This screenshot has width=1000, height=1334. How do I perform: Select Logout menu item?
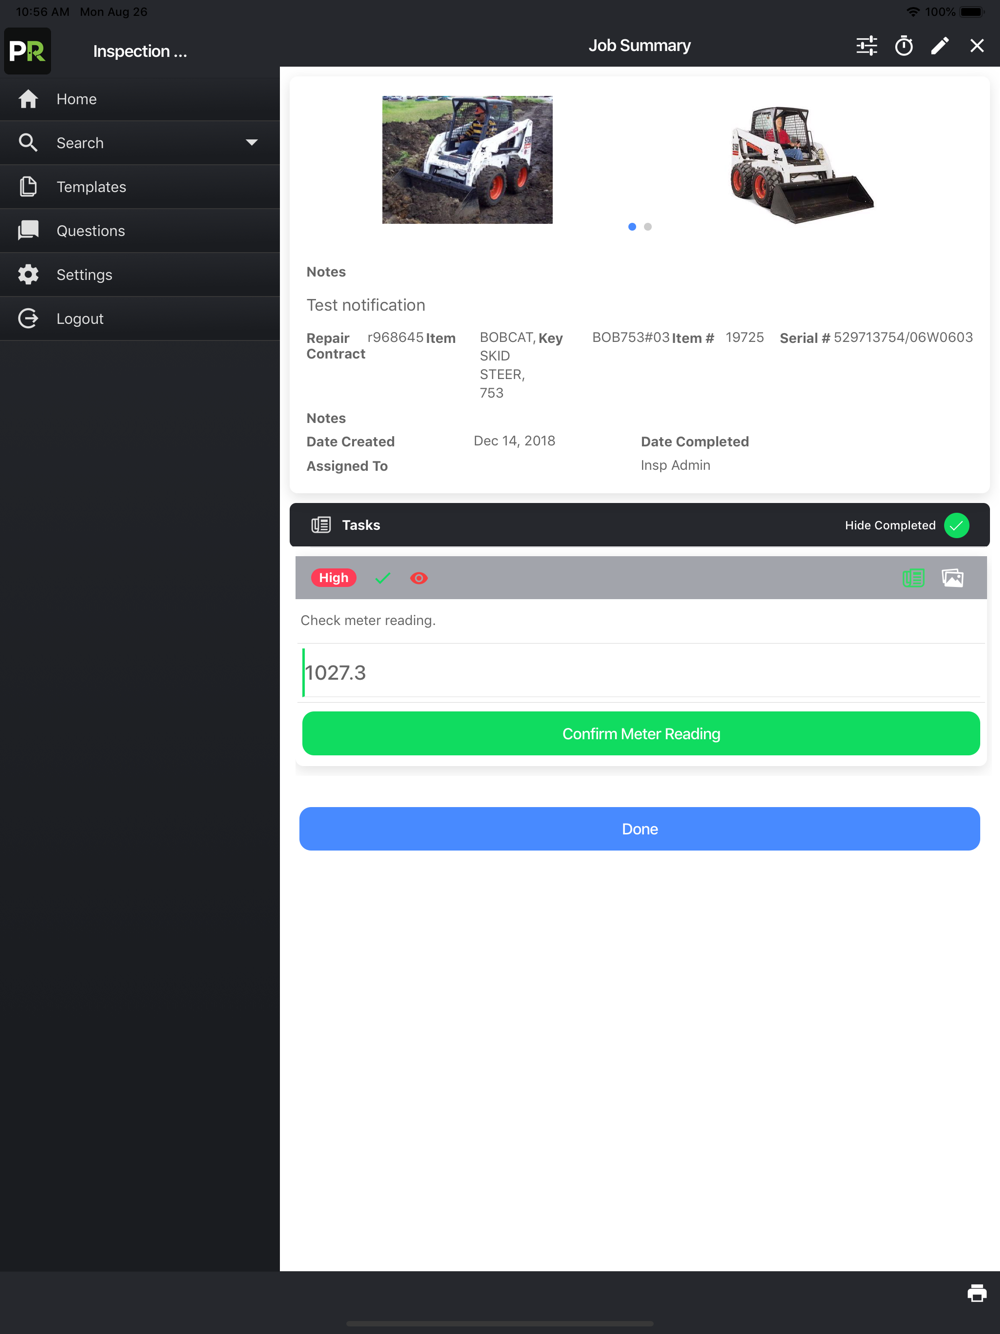[140, 319]
